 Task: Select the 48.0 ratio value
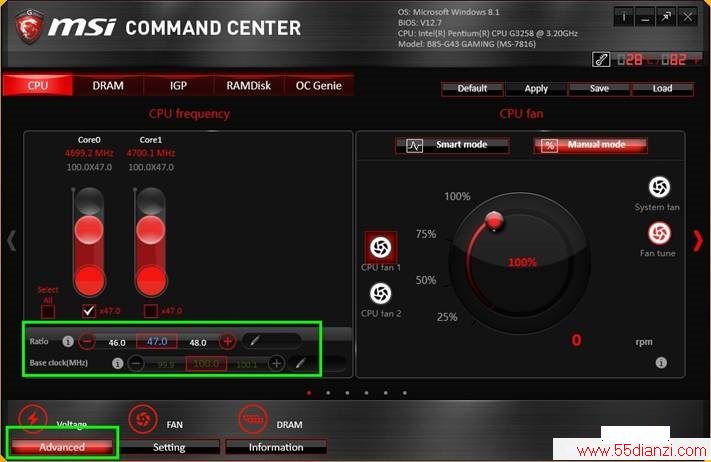pos(198,343)
